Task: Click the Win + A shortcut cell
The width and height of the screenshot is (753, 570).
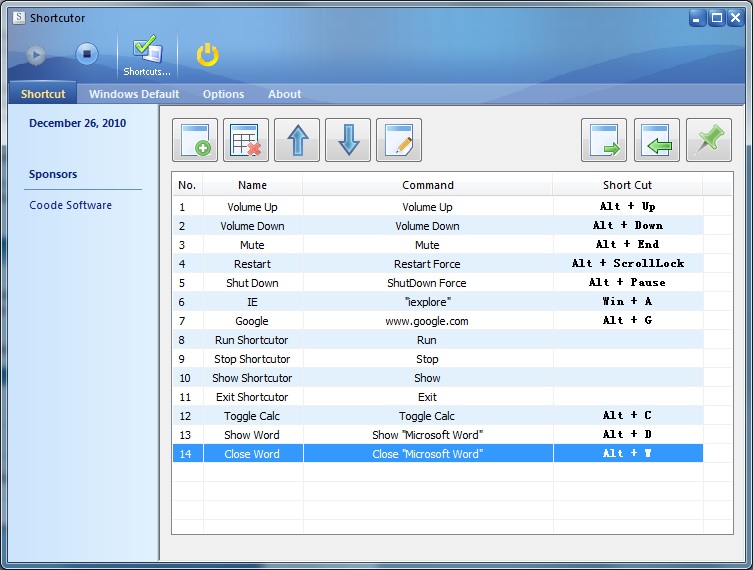Action: click(x=628, y=302)
